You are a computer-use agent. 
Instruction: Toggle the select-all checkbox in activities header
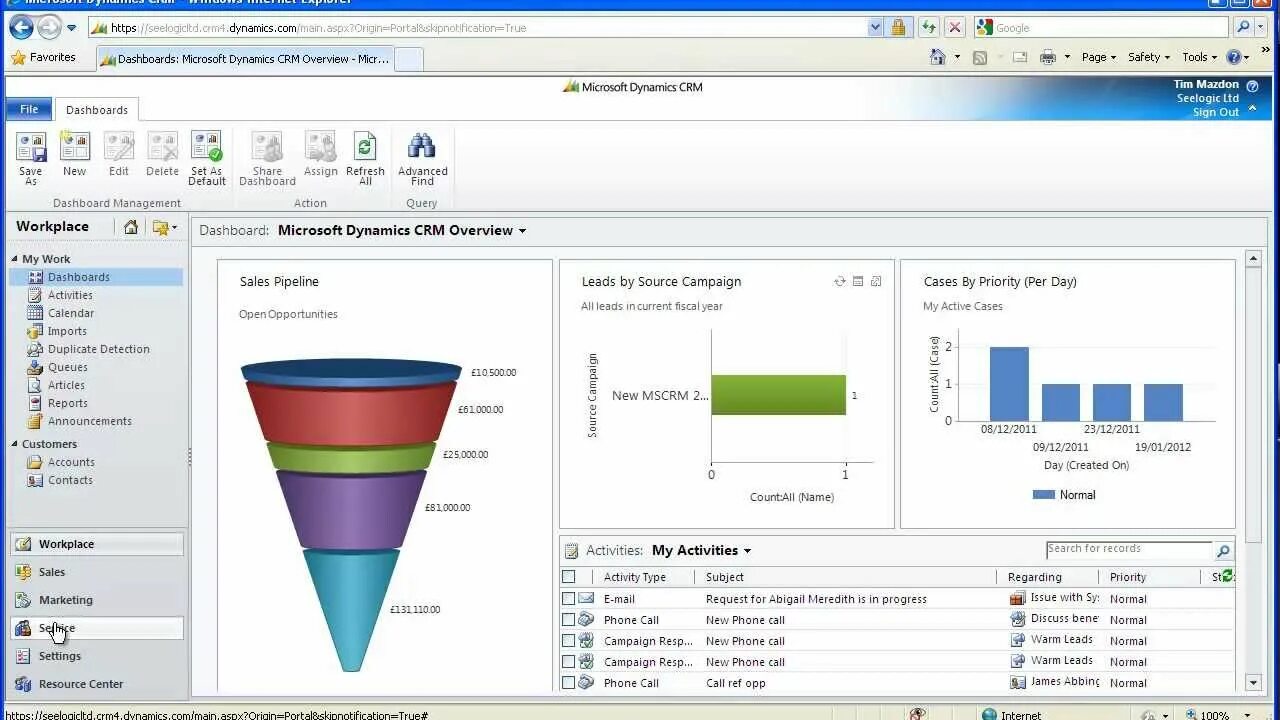tap(569, 577)
